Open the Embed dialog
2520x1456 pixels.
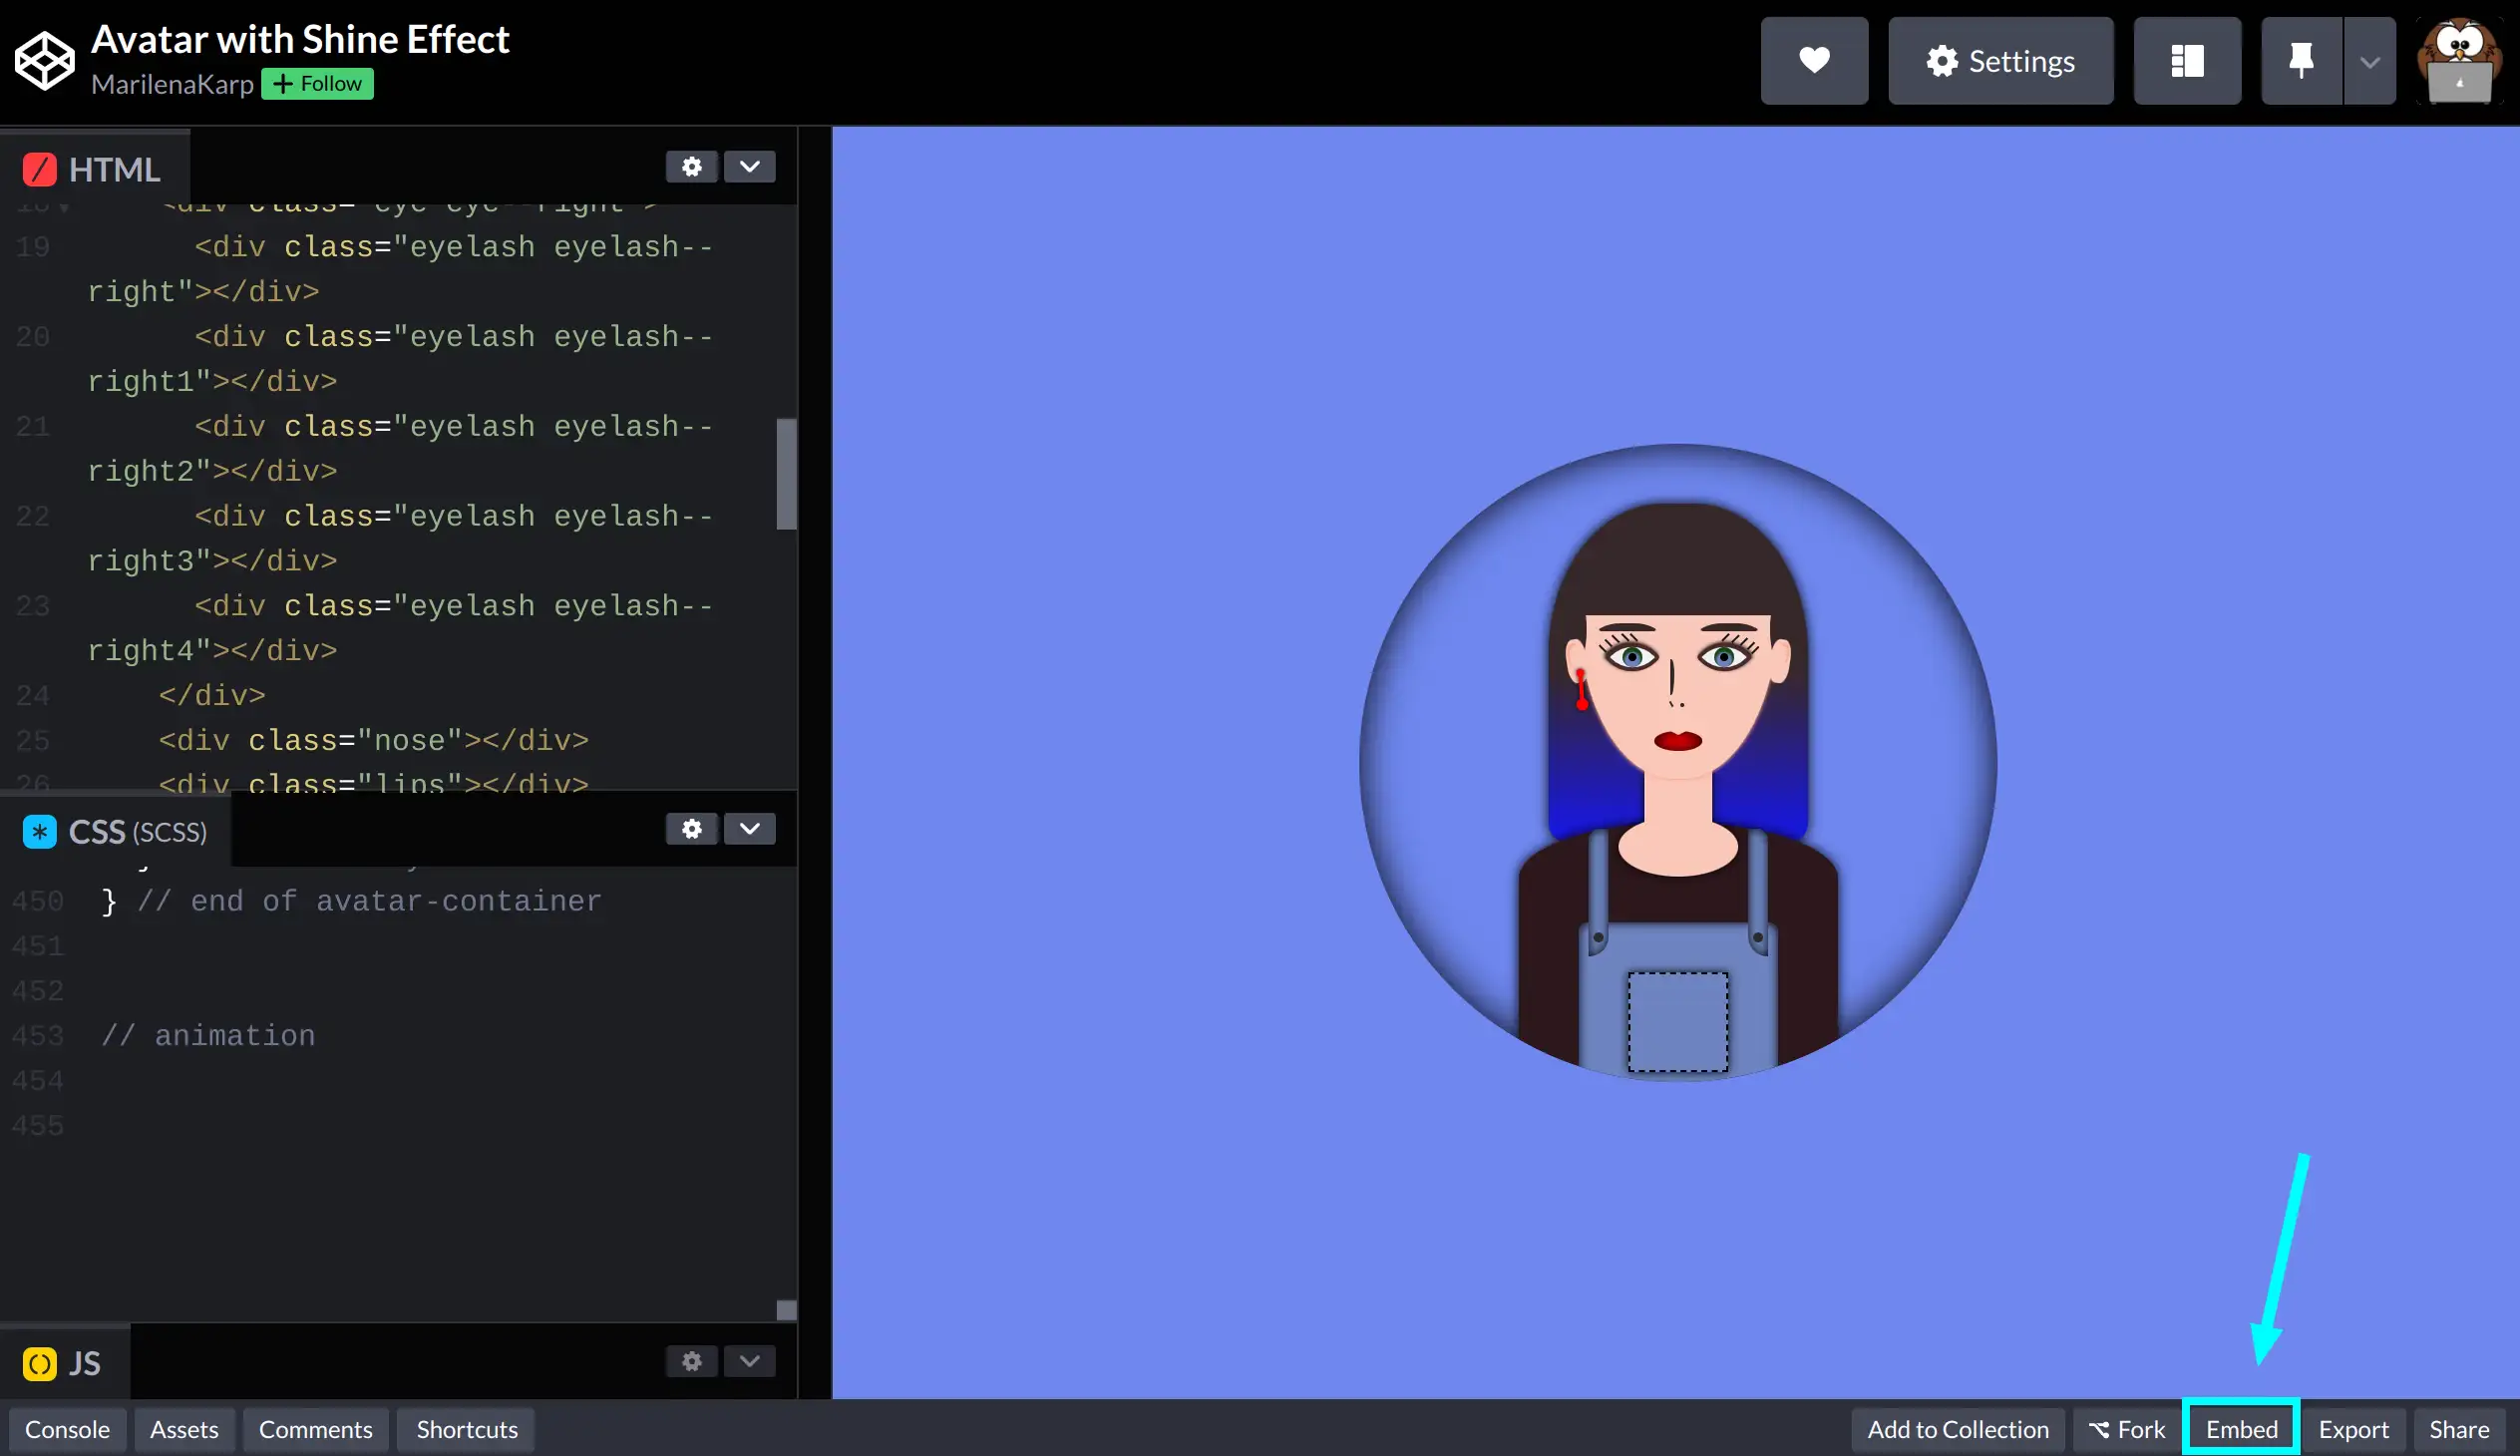coord(2241,1429)
